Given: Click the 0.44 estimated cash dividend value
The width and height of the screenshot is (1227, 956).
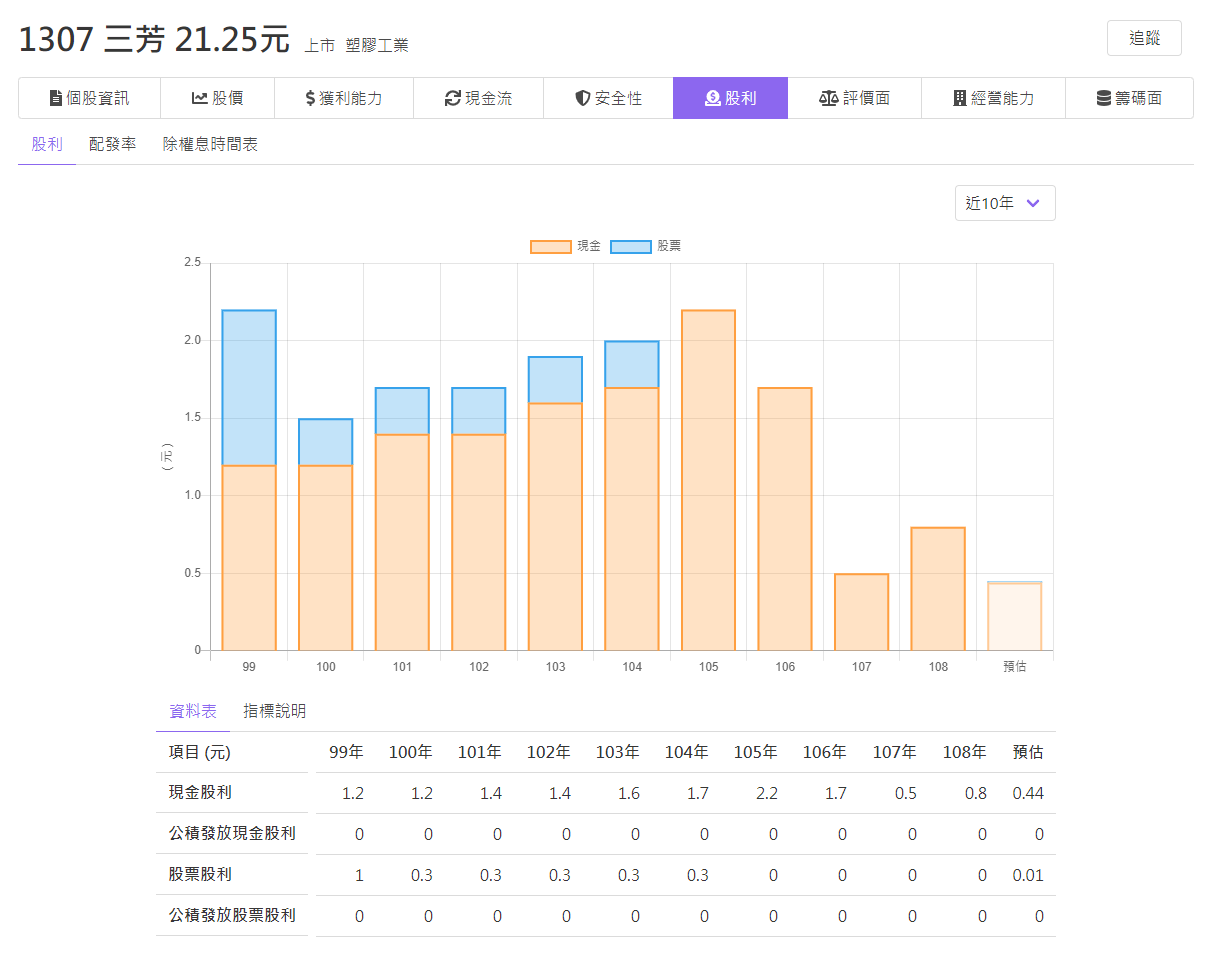Looking at the screenshot, I should click(x=1028, y=793).
